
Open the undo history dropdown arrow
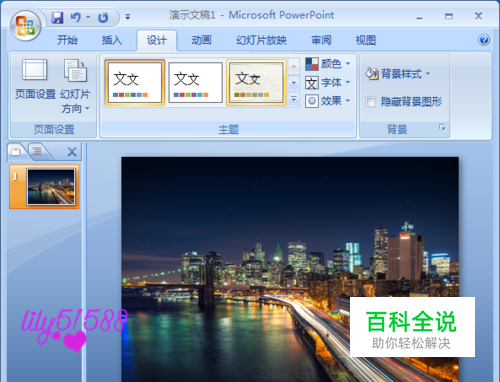pyautogui.click(x=88, y=17)
